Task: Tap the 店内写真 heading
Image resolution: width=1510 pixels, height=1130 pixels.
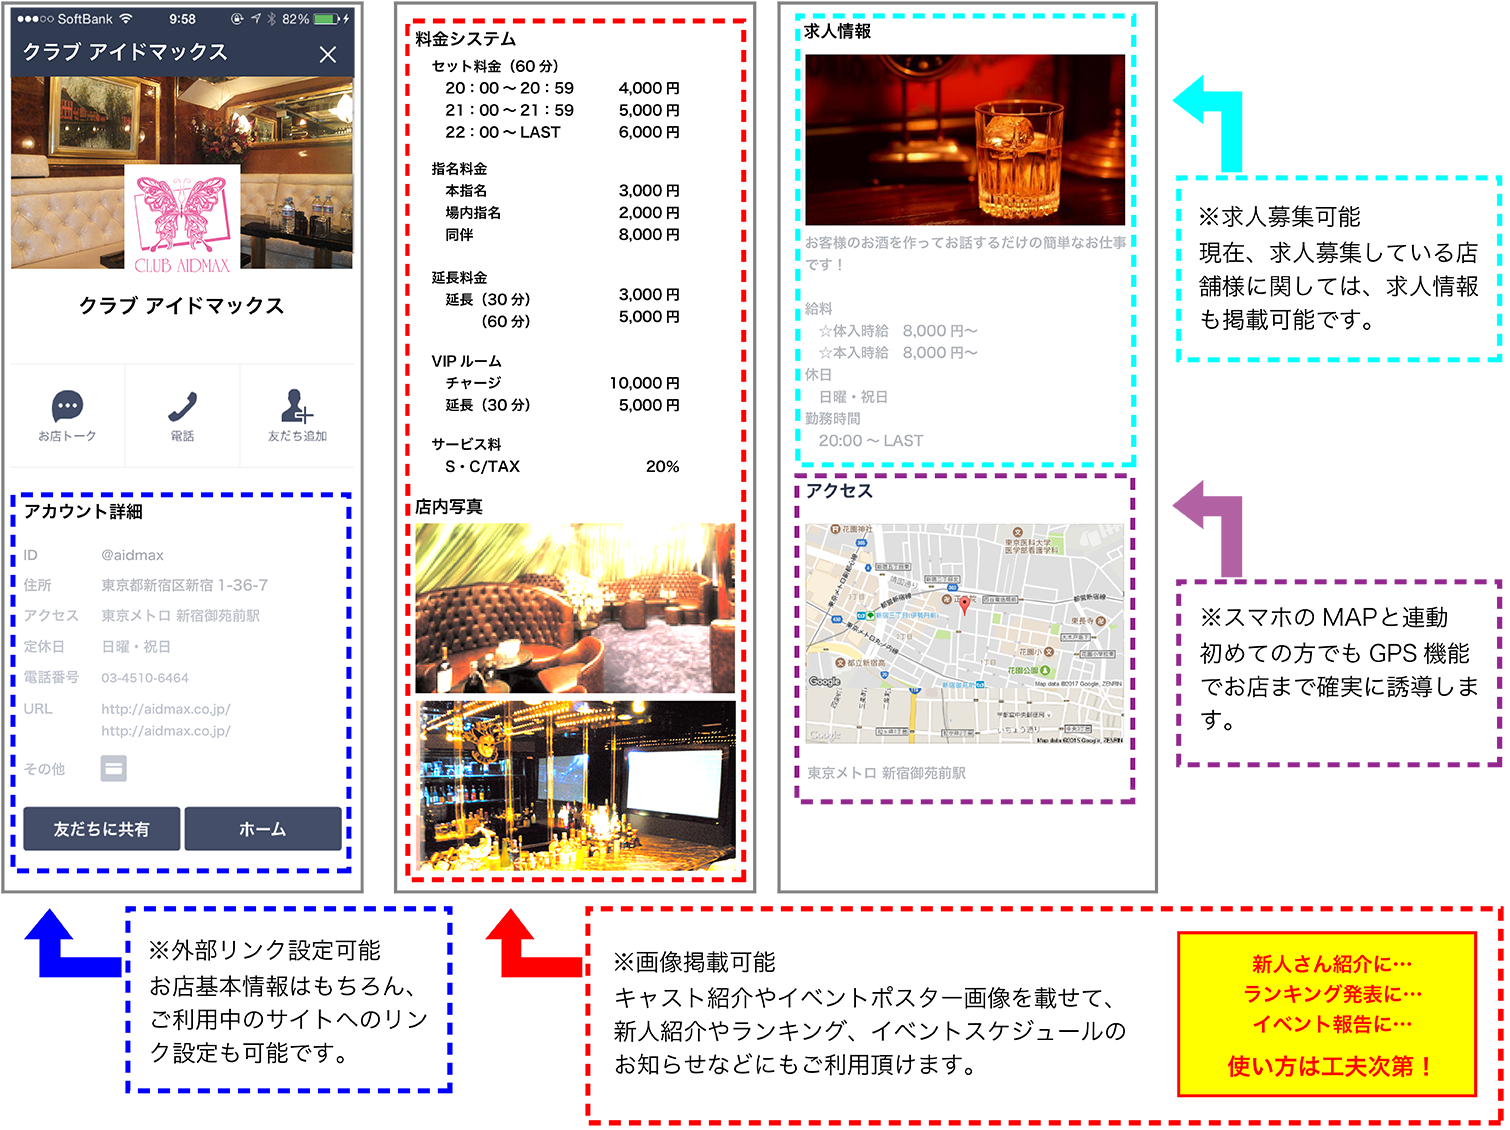Action: (x=449, y=507)
